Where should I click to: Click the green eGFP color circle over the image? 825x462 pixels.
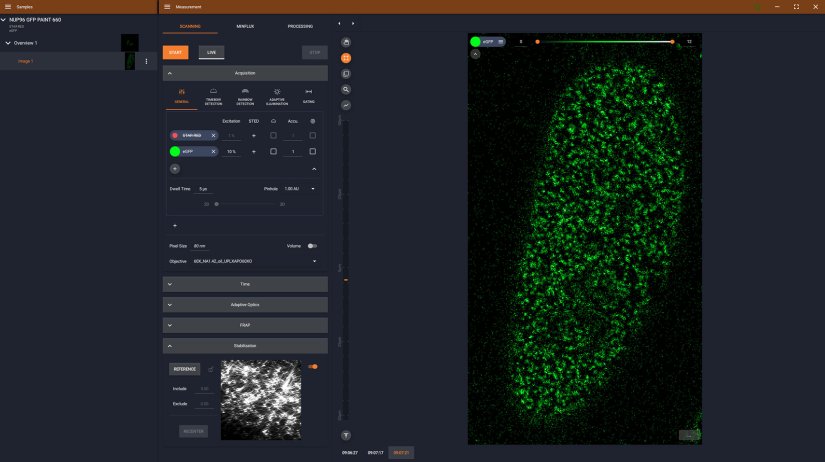[475, 42]
